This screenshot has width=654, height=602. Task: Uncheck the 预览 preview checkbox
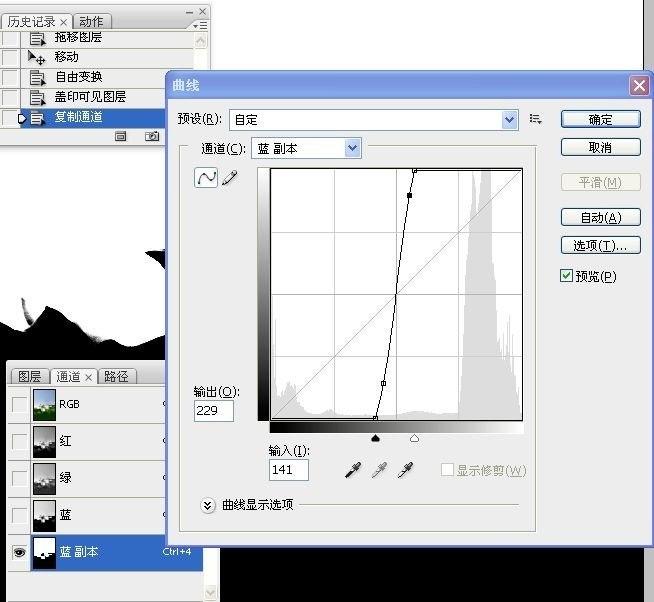pos(567,276)
